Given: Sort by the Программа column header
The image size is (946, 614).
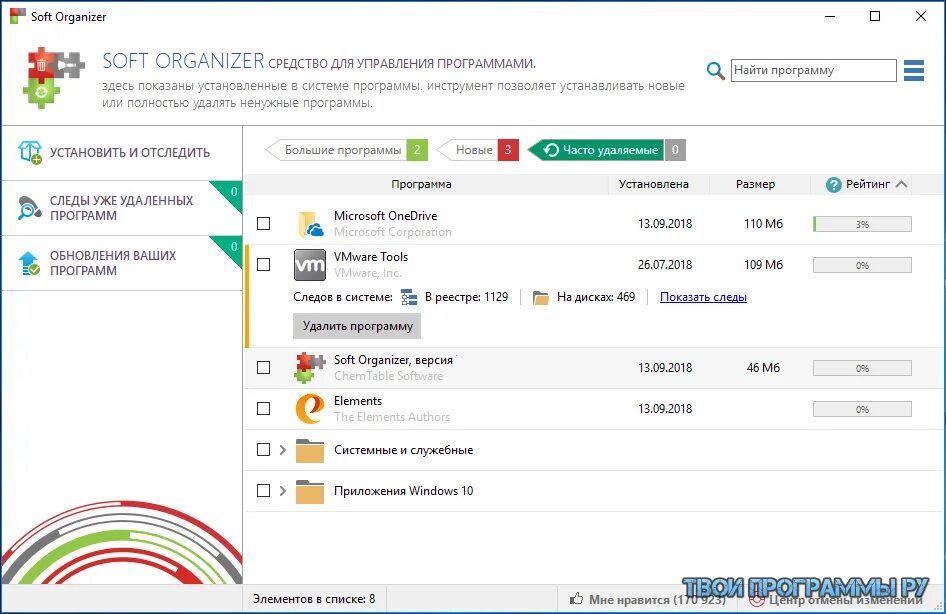Looking at the screenshot, I should click(421, 184).
